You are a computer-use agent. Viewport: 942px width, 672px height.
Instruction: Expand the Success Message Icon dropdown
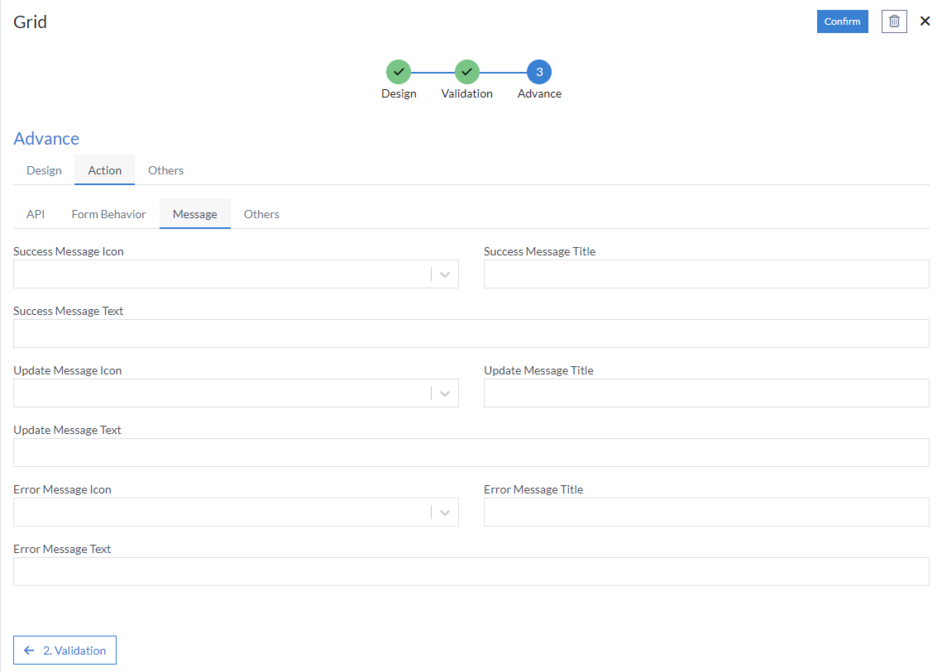pos(445,273)
